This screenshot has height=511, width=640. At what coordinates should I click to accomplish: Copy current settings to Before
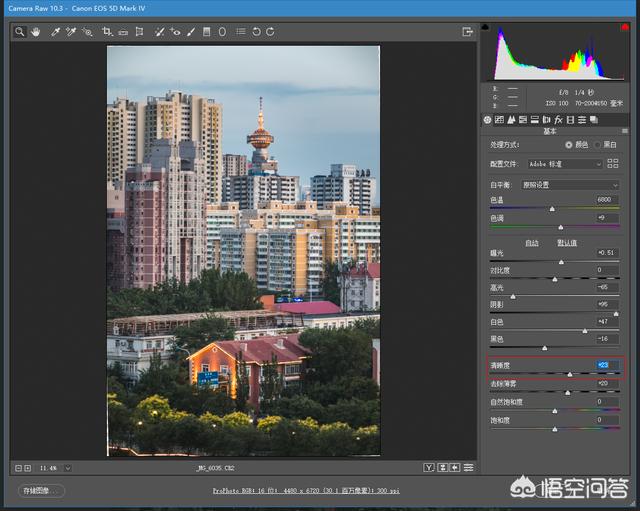tap(455, 468)
